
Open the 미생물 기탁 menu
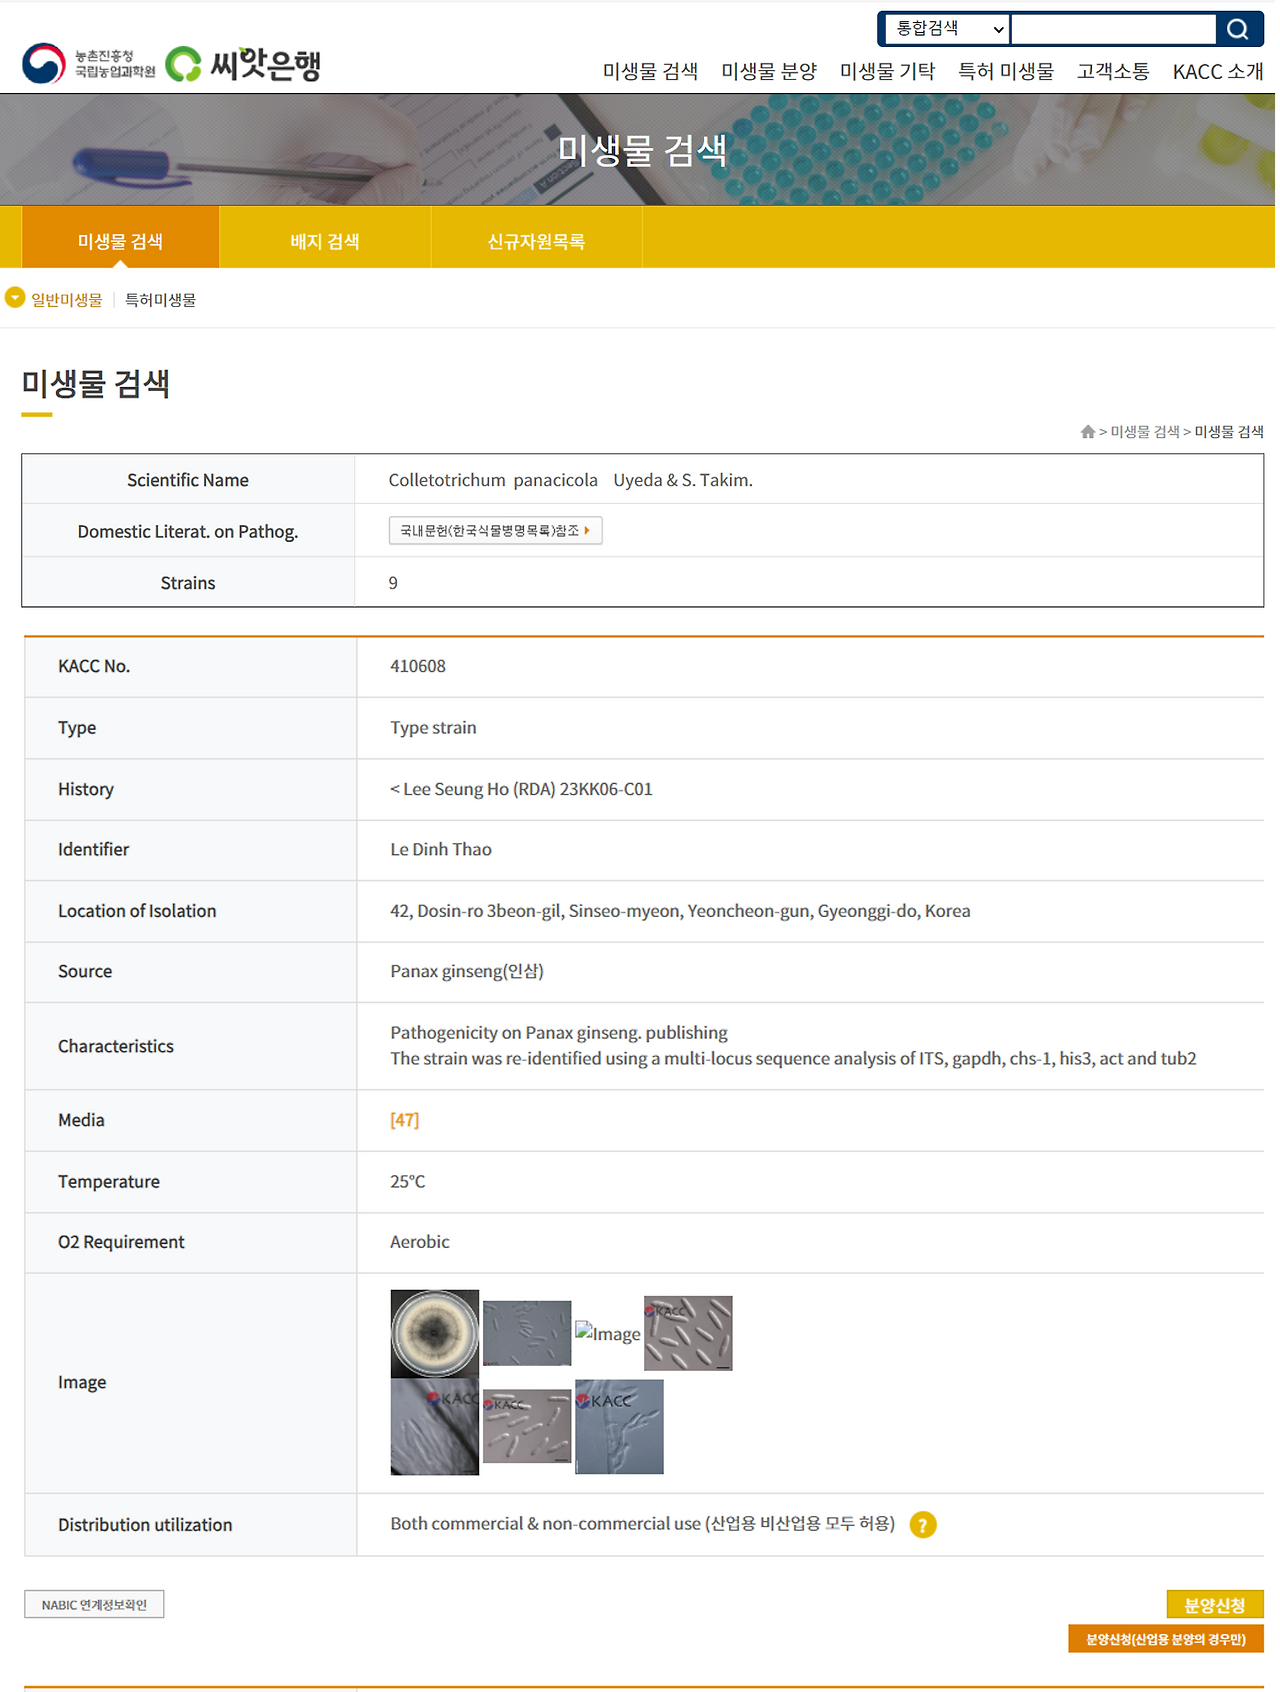[x=887, y=71]
